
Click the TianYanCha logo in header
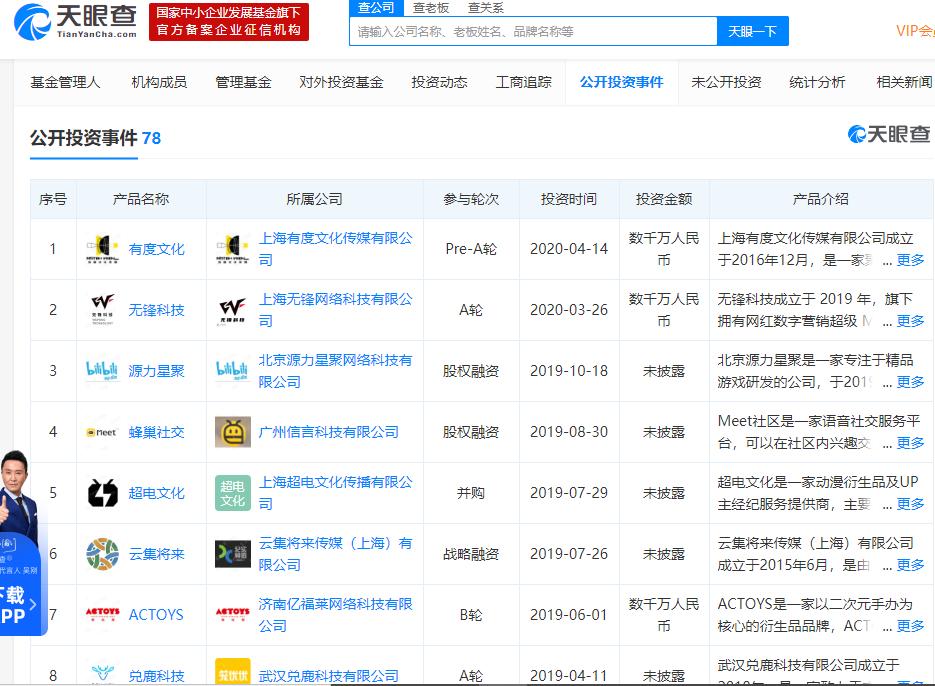point(76,21)
